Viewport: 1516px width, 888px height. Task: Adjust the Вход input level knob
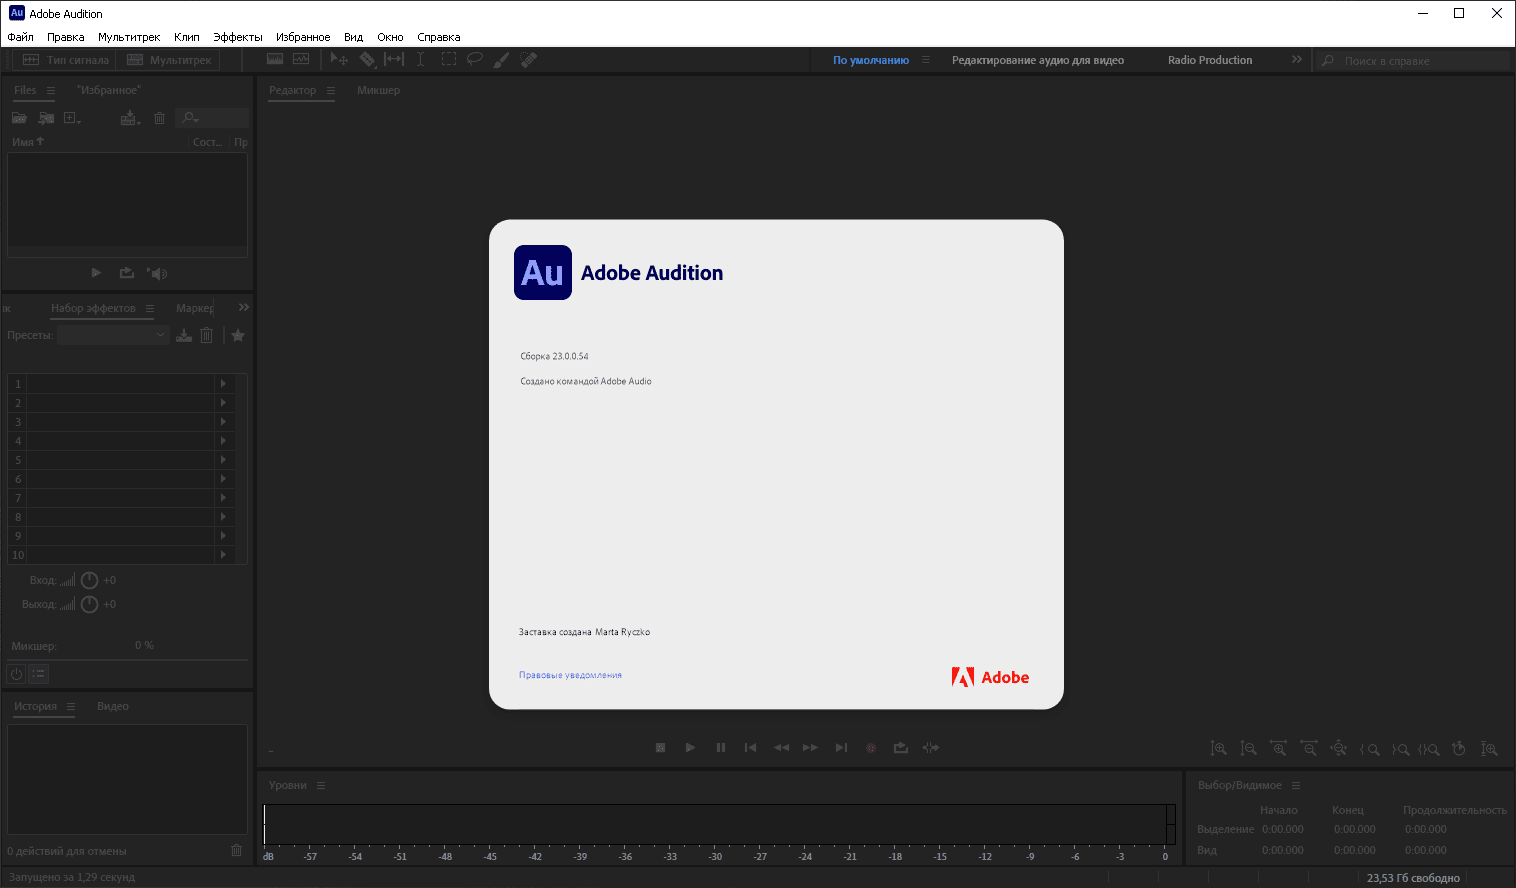coord(89,580)
